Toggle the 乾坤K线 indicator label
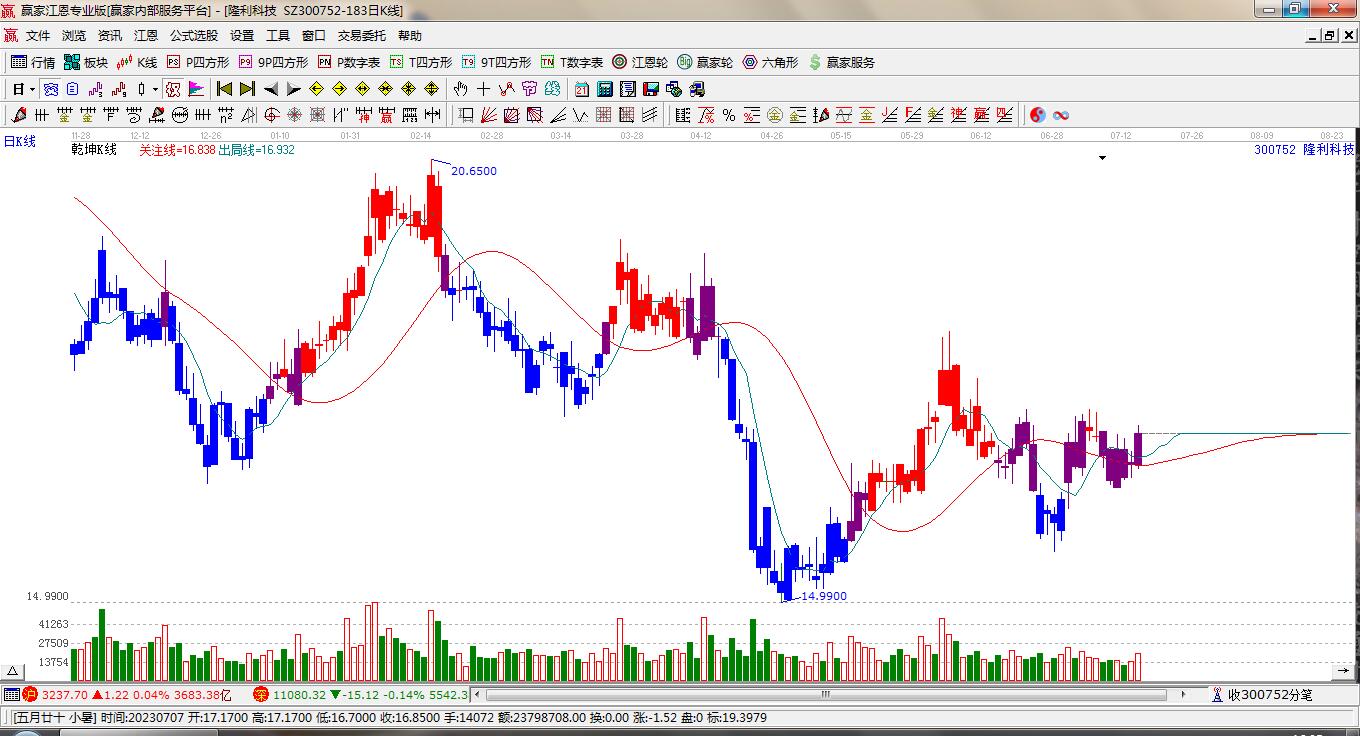Image resolution: width=1360 pixels, height=736 pixels. [94, 150]
